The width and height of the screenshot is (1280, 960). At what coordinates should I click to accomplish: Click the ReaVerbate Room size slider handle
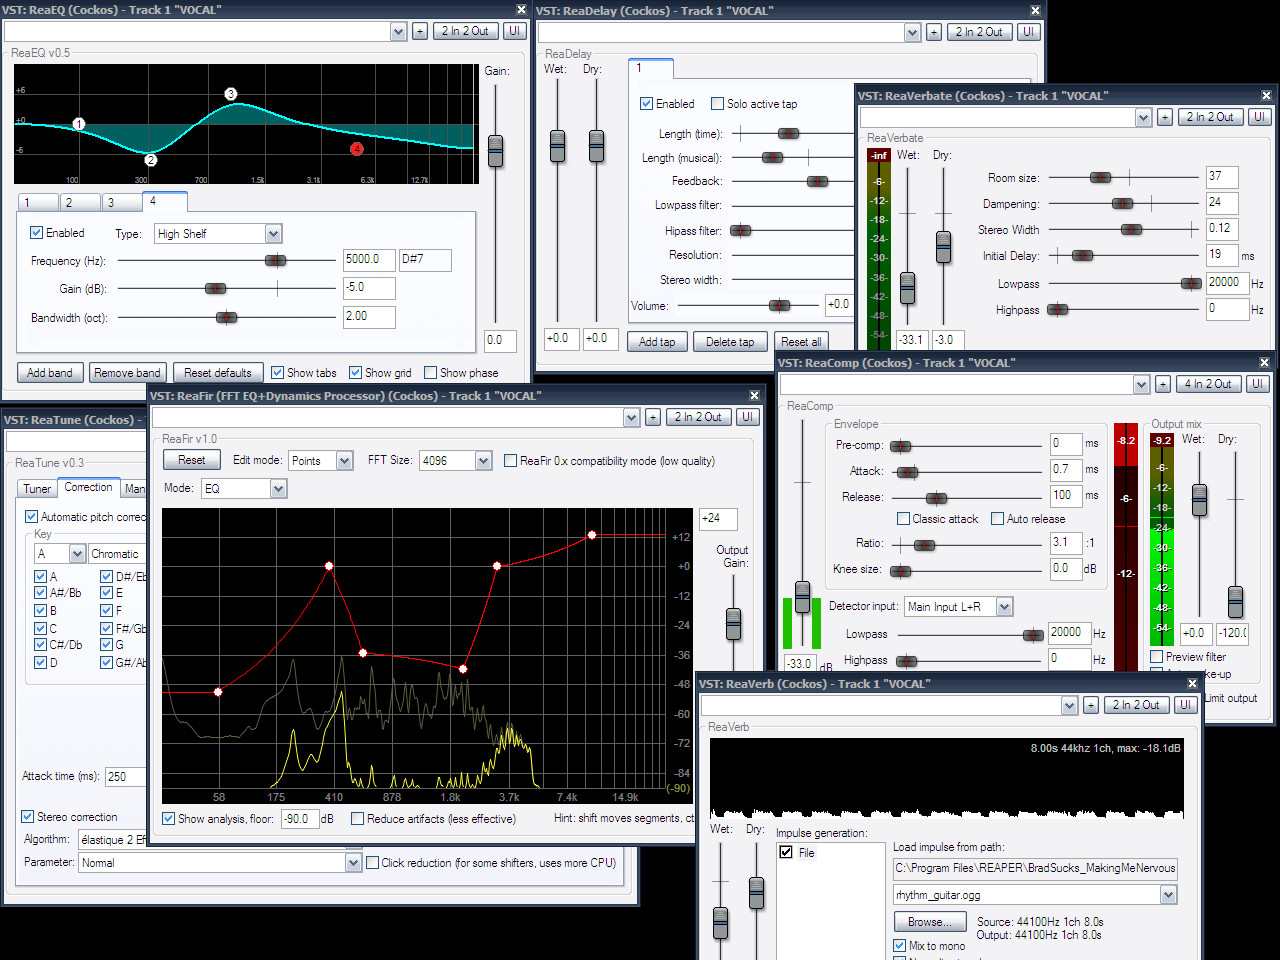[x=1100, y=178]
